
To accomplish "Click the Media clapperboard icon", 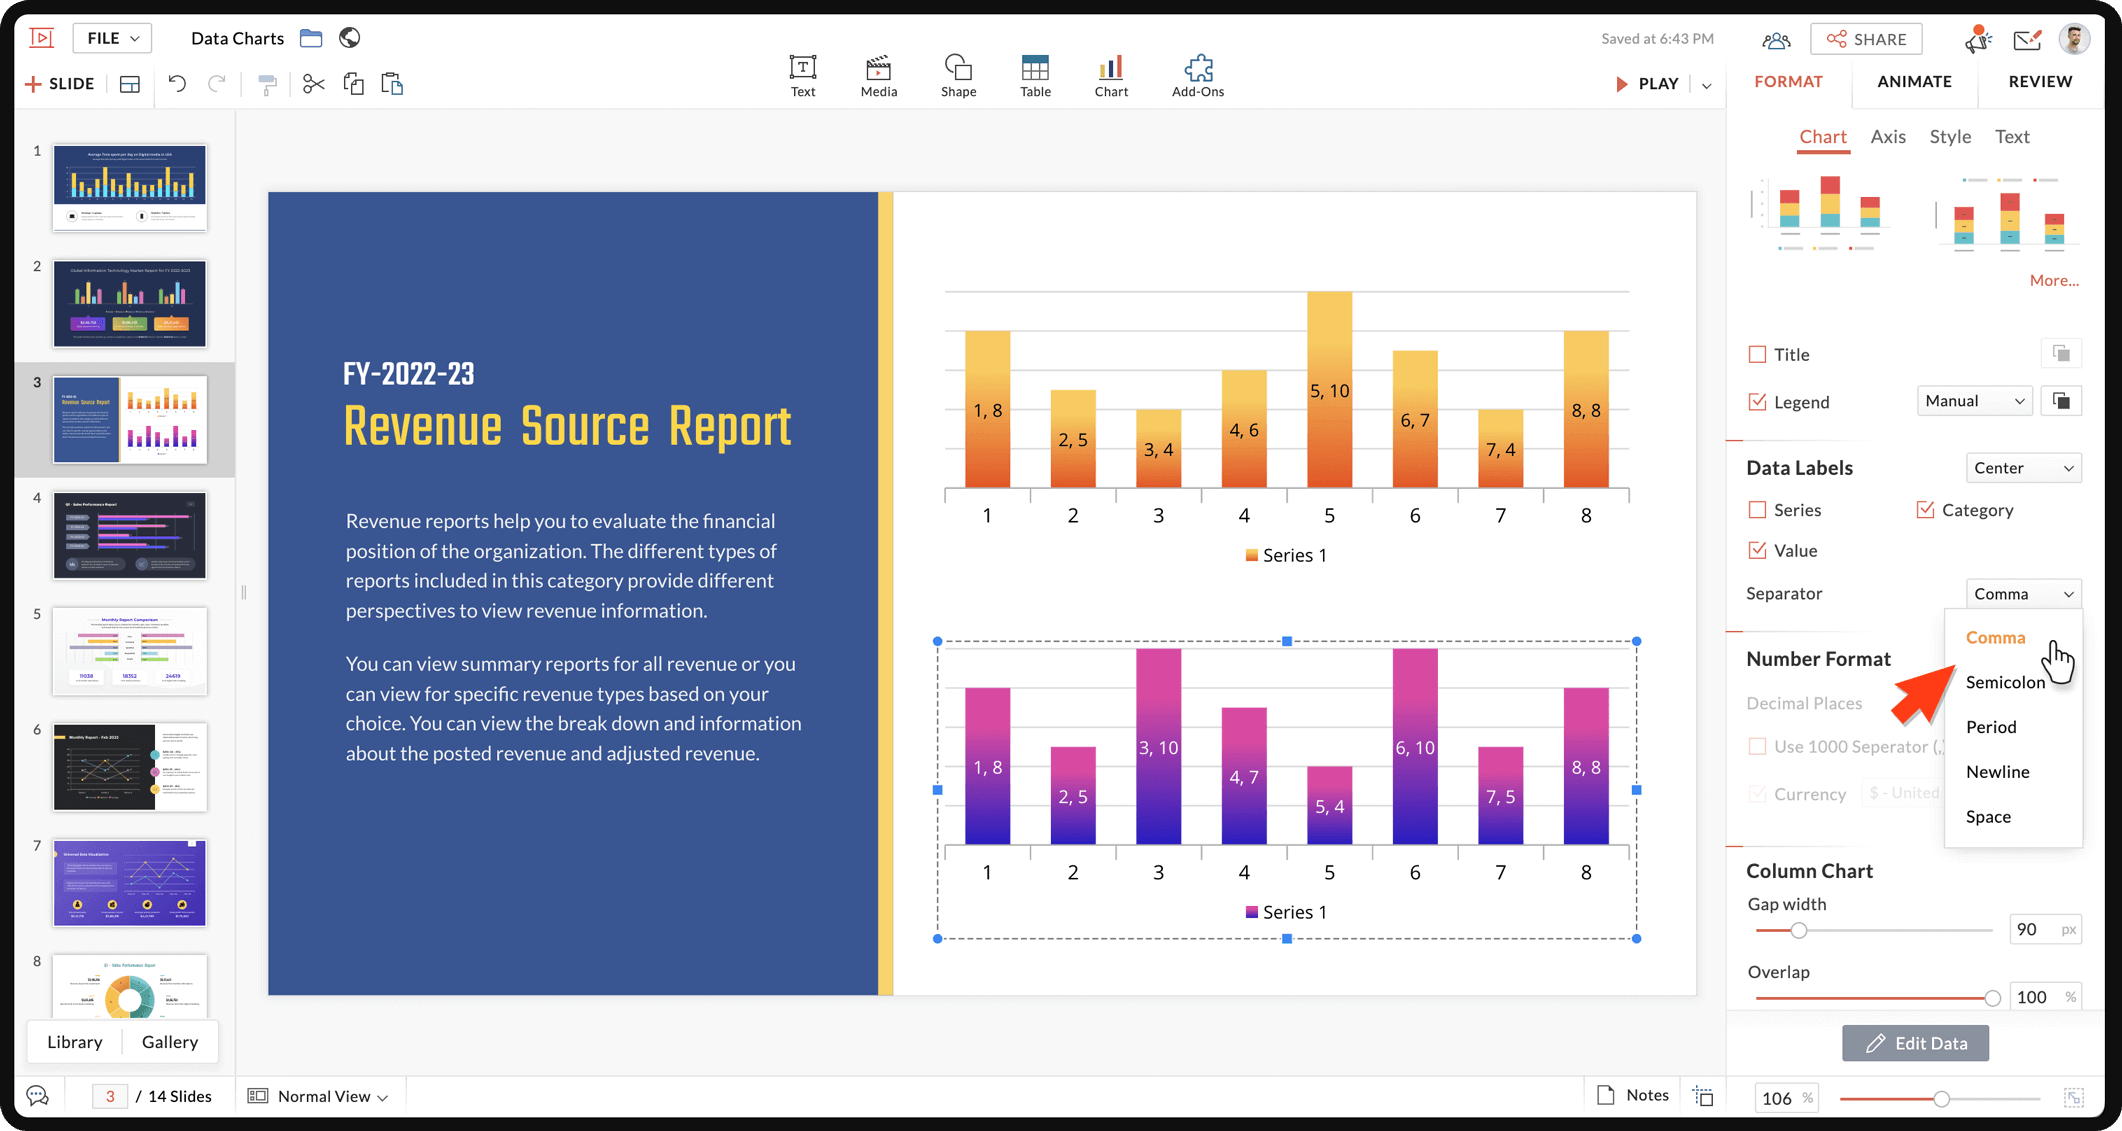I will click(878, 76).
